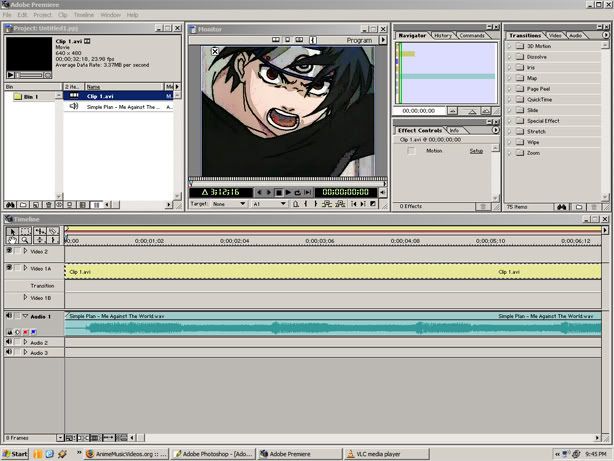Switch to the History tab
The width and height of the screenshot is (614, 461).
(x=443, y=36)
